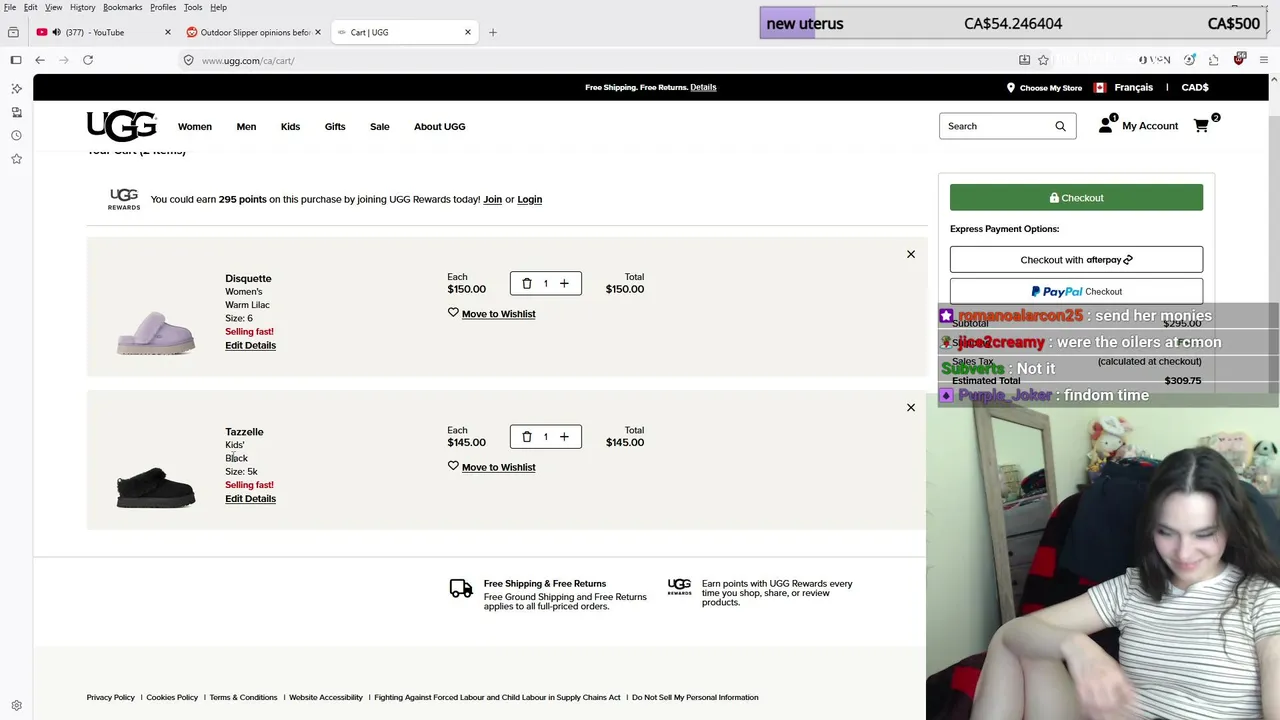Open the File menu
Screen dimensions: 1280x720
click(x=10, y=7)
